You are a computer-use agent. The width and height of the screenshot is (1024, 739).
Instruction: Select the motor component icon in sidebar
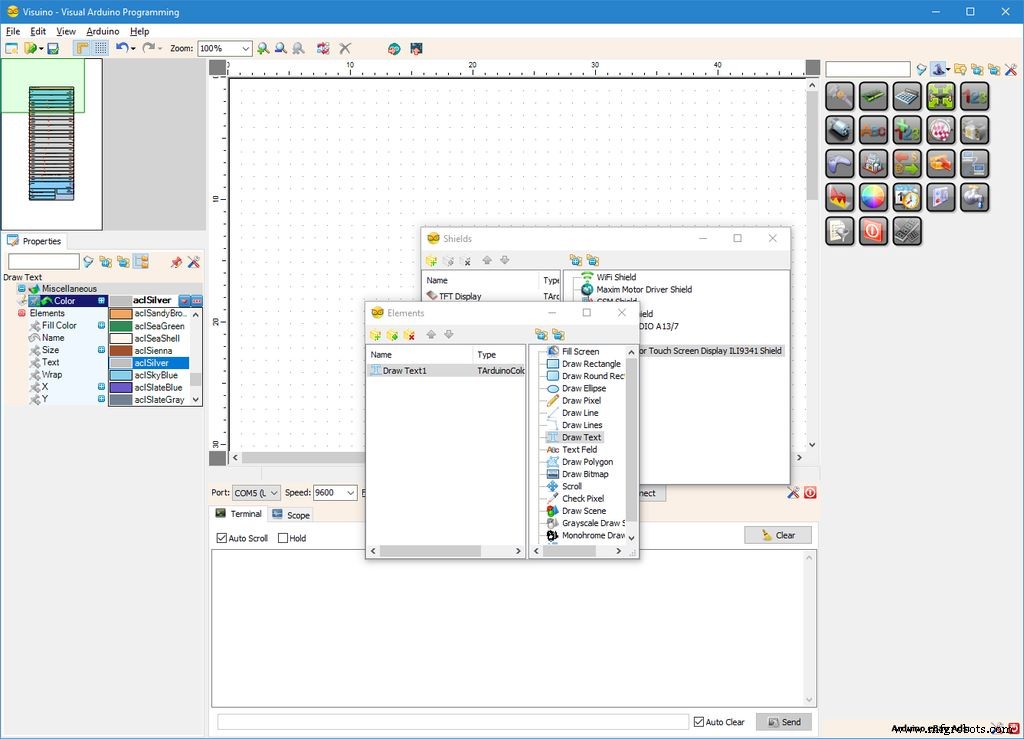click(840, 129)
